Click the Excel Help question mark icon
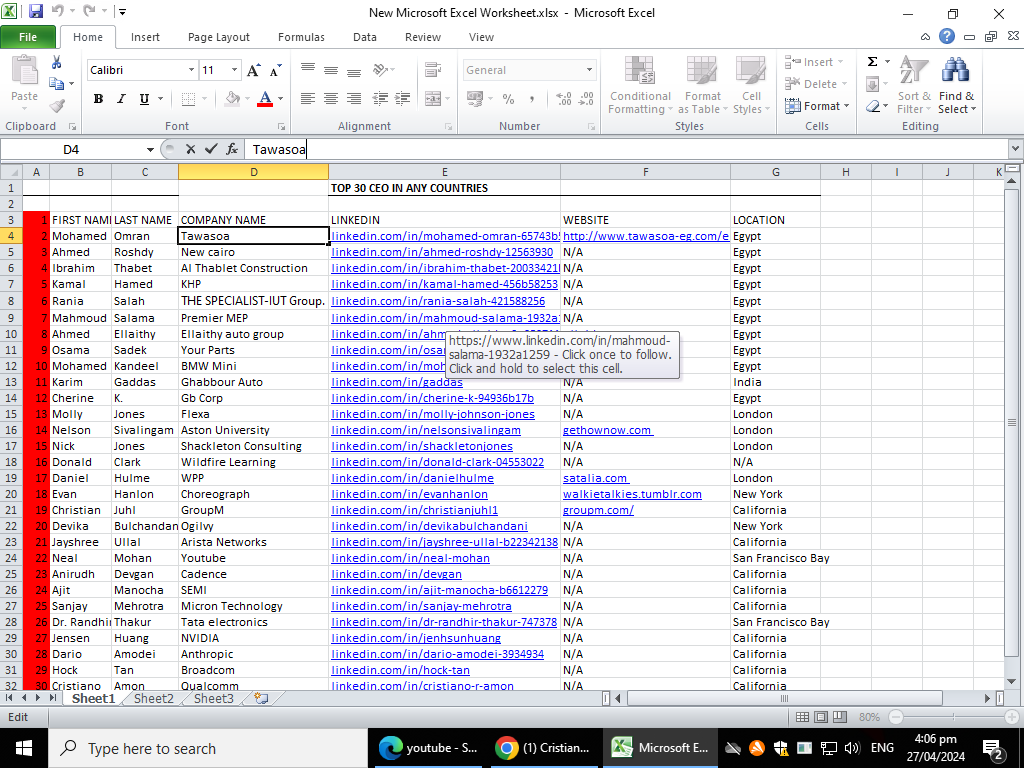This screenshot has height=768, width=1024. tap(947, 37)
